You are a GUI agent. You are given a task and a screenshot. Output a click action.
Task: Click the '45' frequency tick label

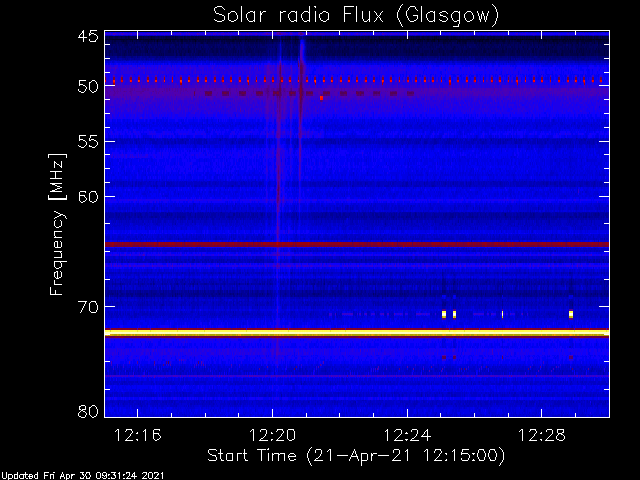click(88, 36)
